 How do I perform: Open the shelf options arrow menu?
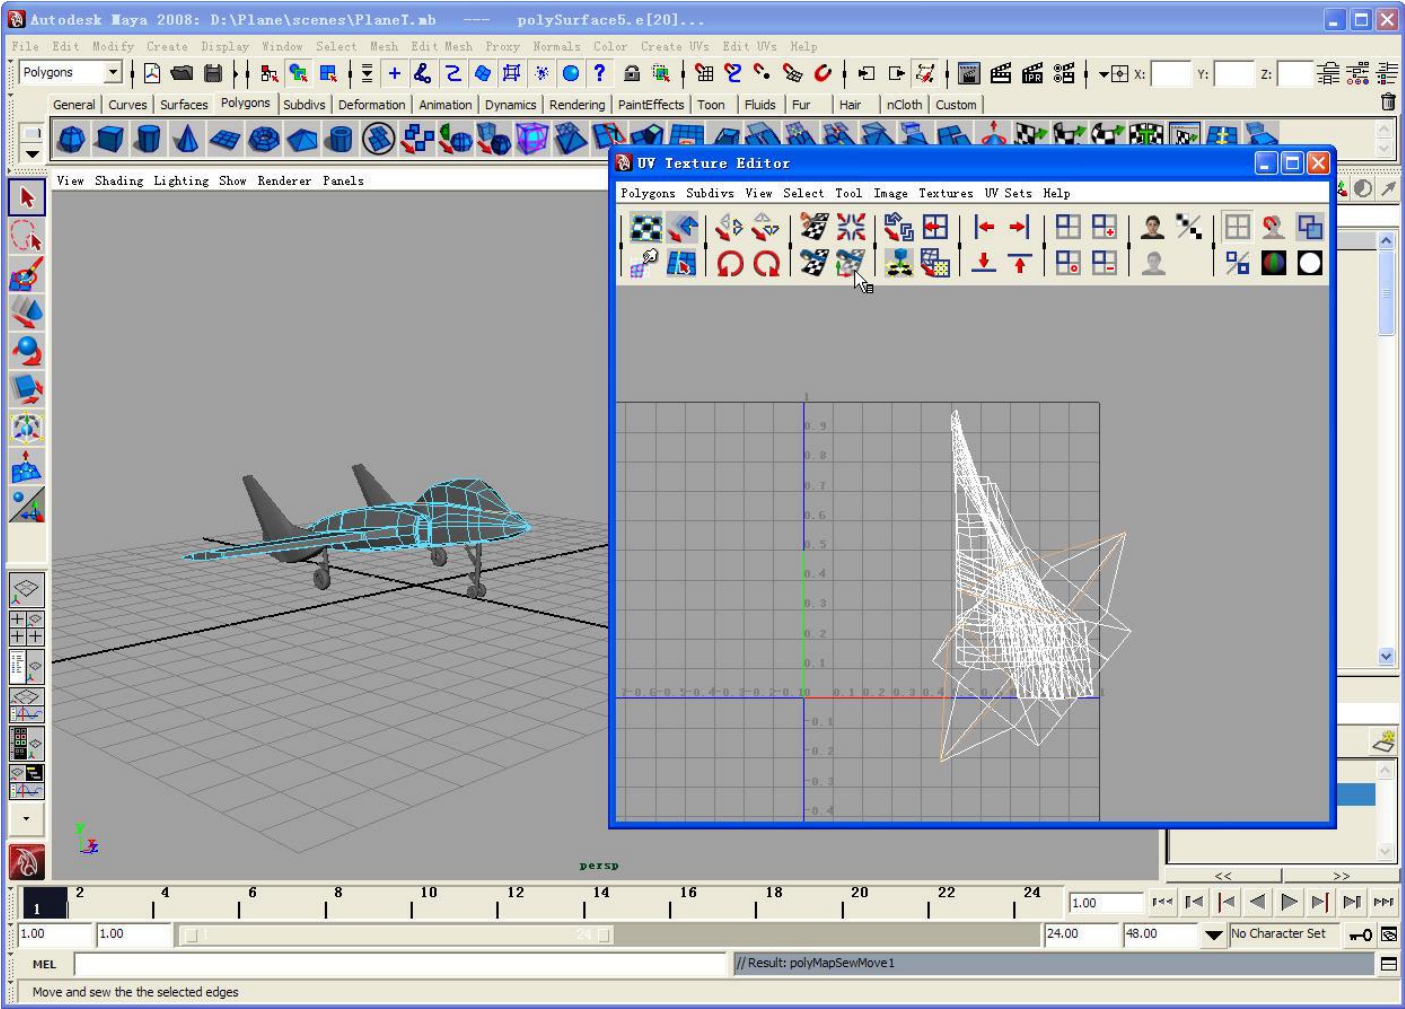(x=32, y=154)
